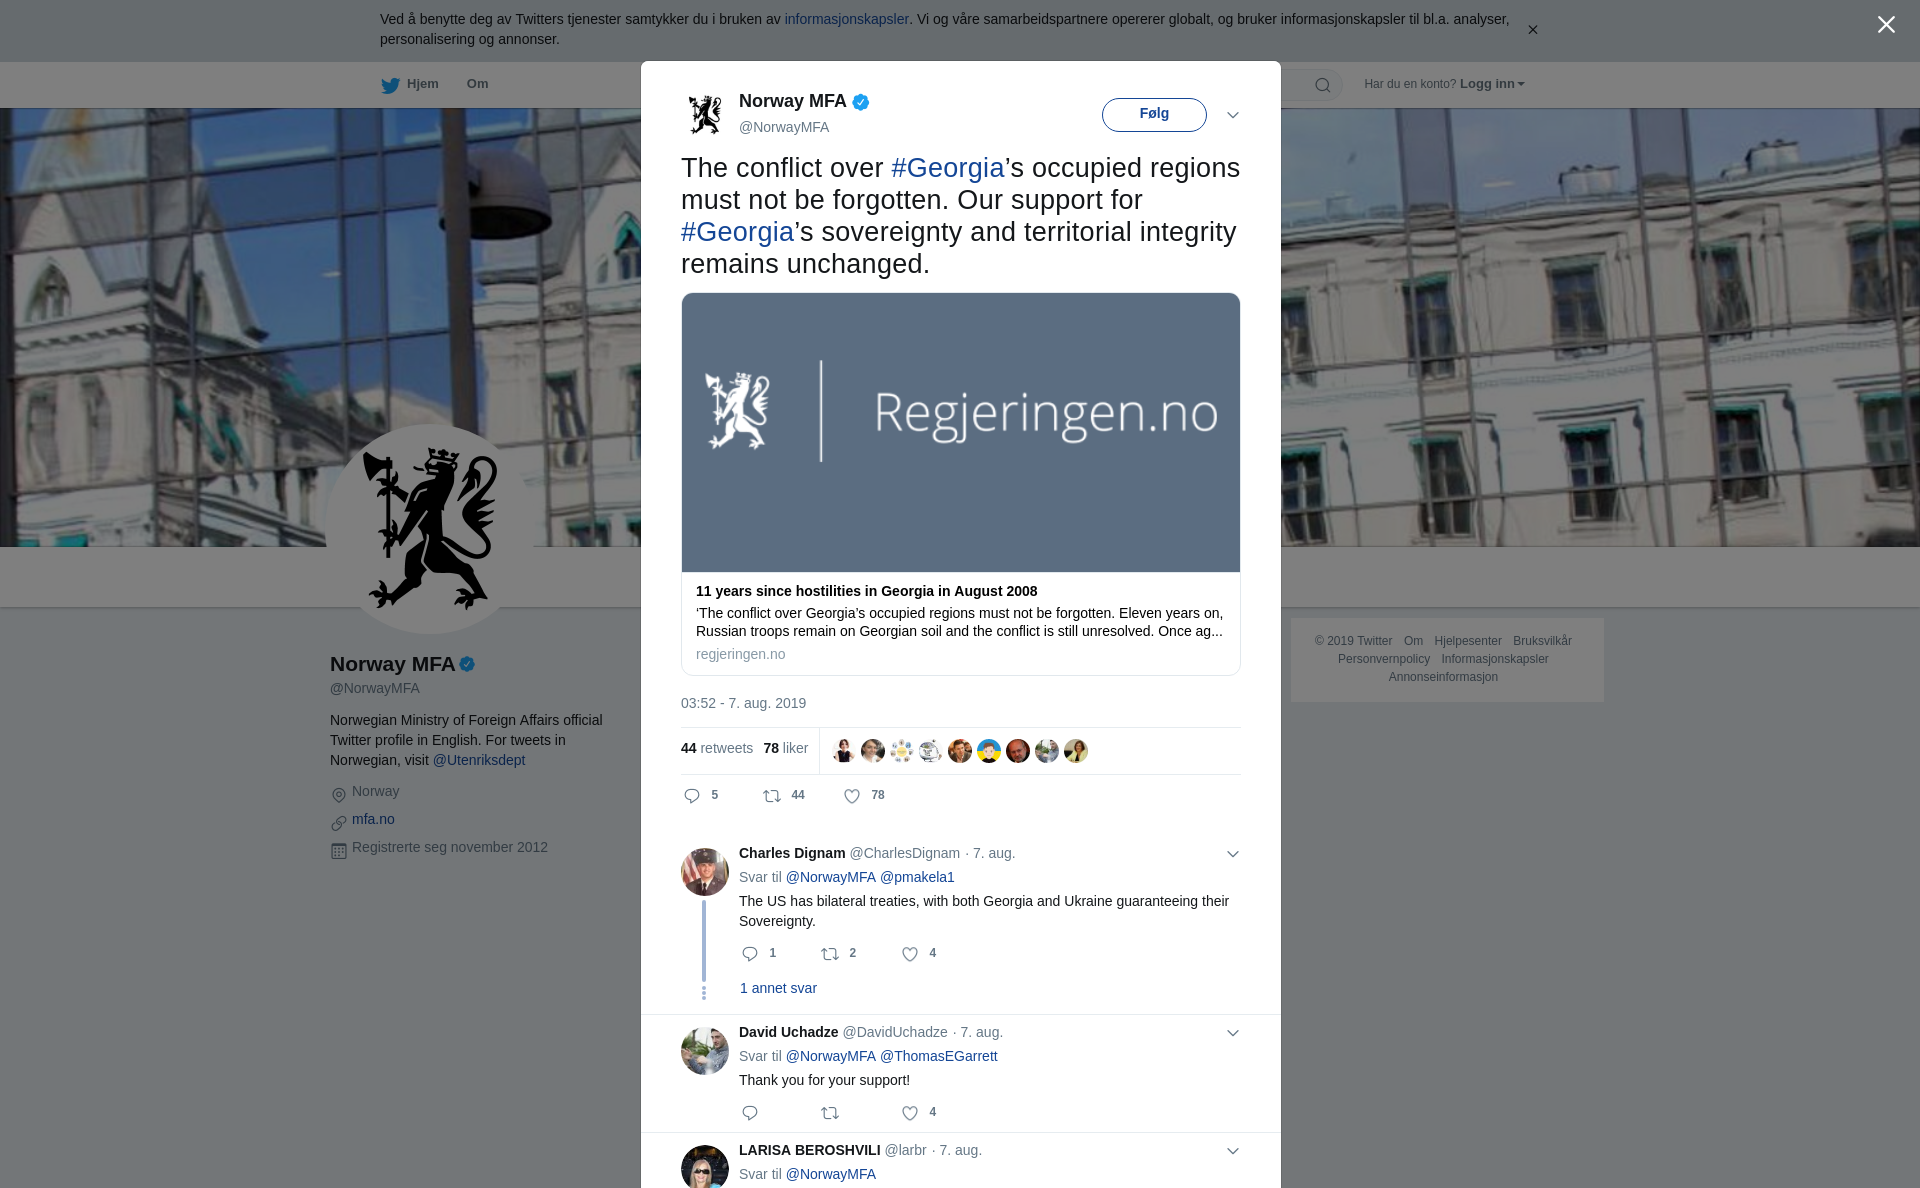Like the Norway MFA tweet with heart icon
1920x1188 pixels.
point(852,796)
